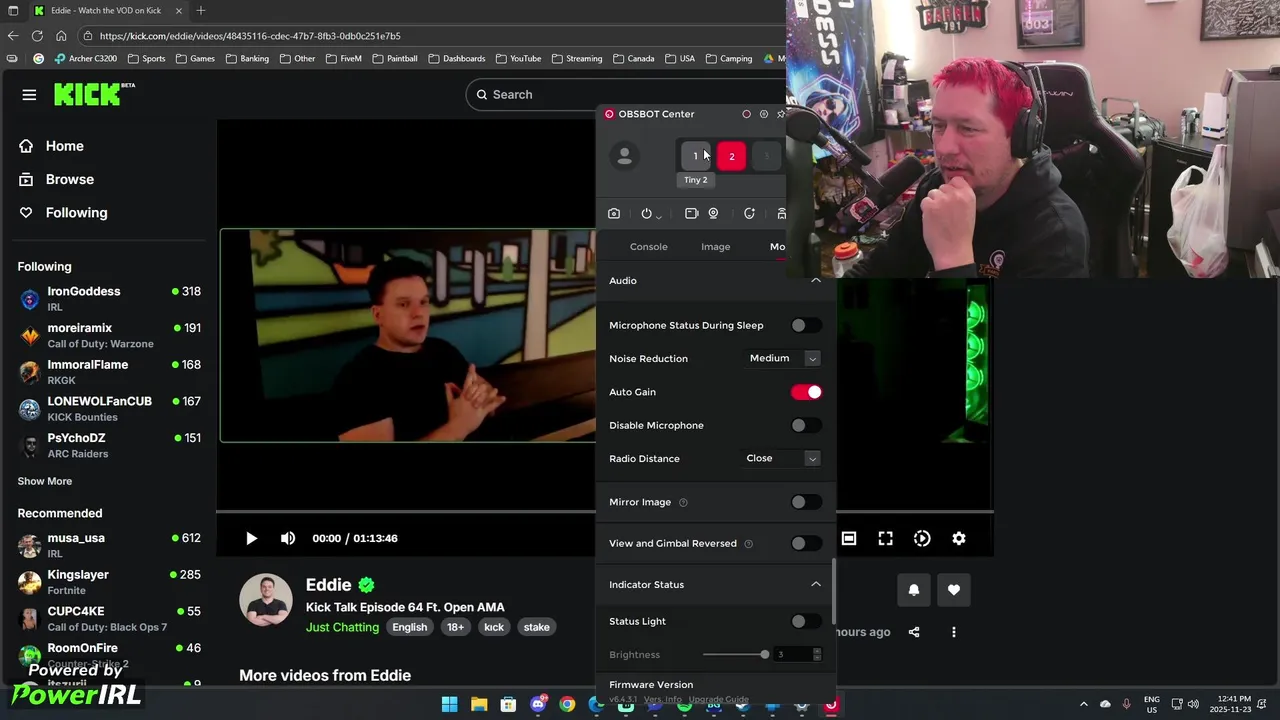Open the FiveM bookmarks folder
This screenshot has width=1280, height=720.
pyautogui.click(x=343, y=59)
